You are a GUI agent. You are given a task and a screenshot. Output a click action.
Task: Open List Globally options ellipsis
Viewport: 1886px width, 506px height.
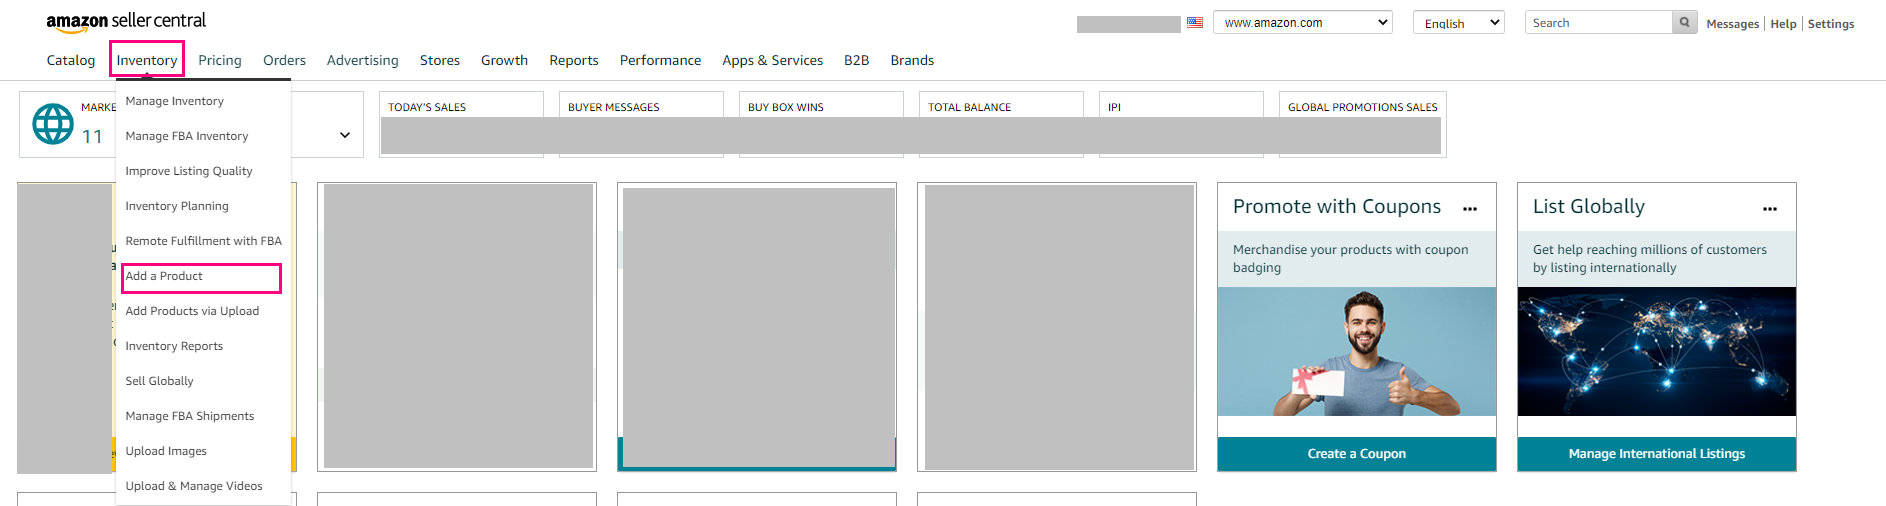pos(1770,209)
